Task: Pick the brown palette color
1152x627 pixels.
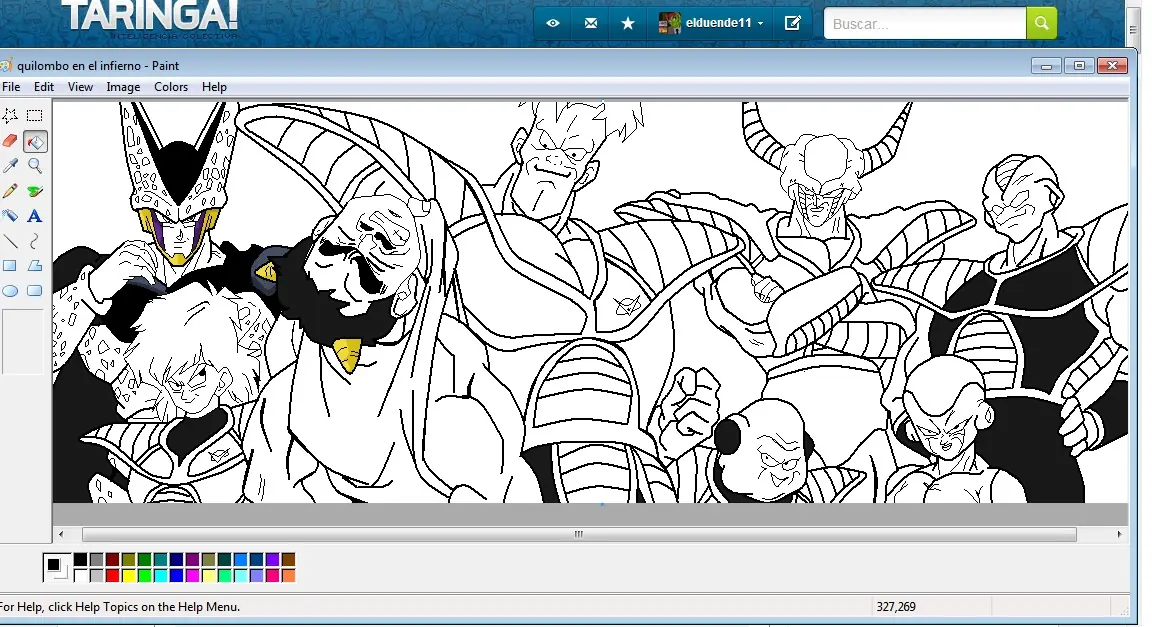Action: (x=289, y=559)
